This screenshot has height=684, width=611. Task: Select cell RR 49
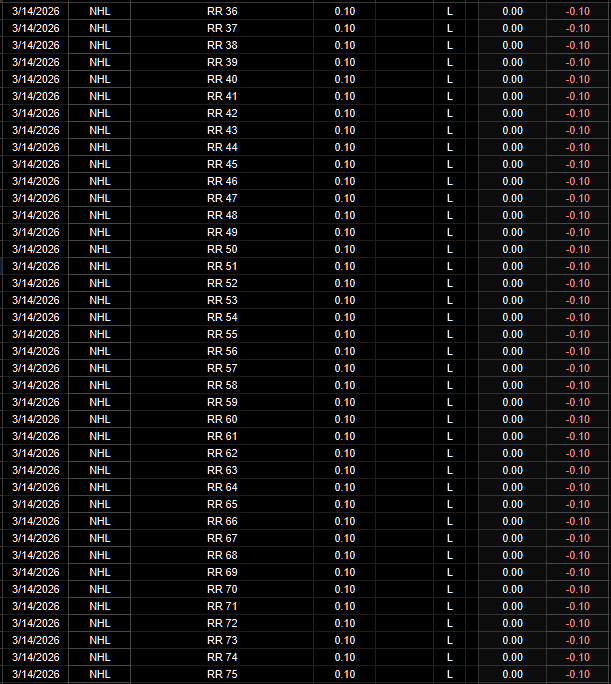222,233
